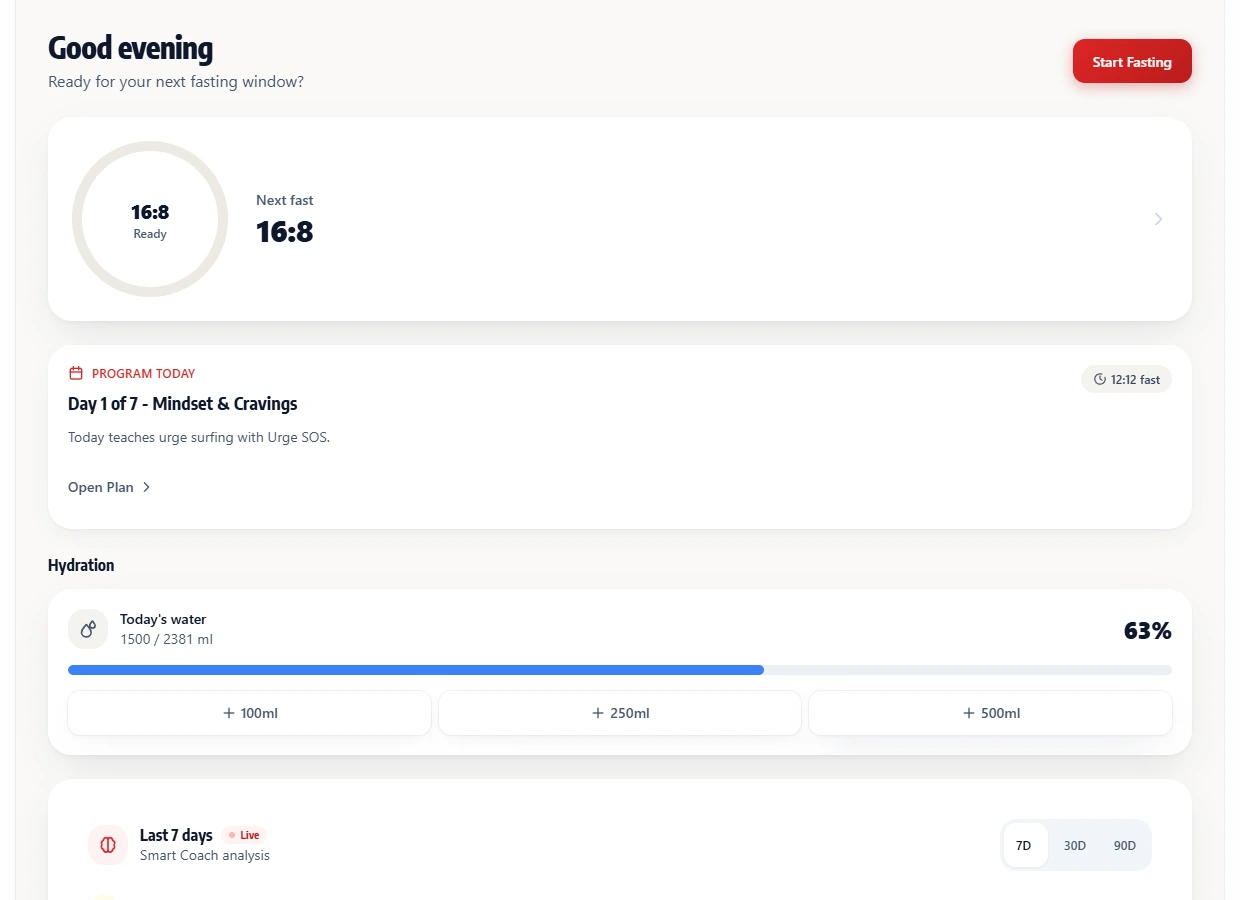
Task: Start Fasting with the red button
Action: tap(1132, 61)
